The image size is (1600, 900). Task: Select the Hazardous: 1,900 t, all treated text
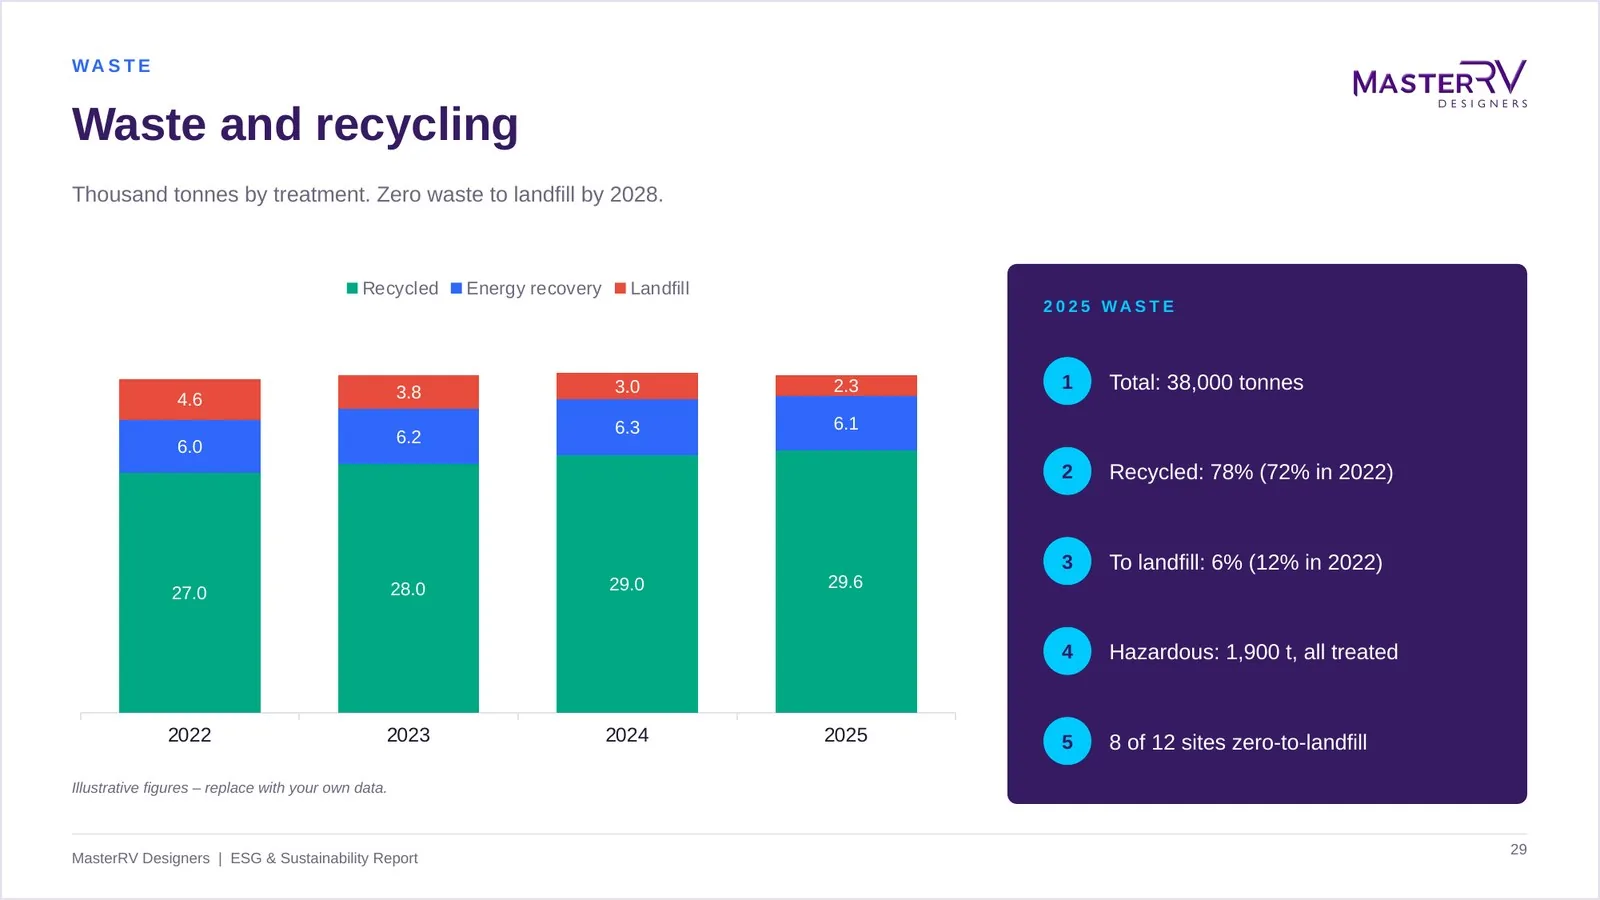[1253, 652]
